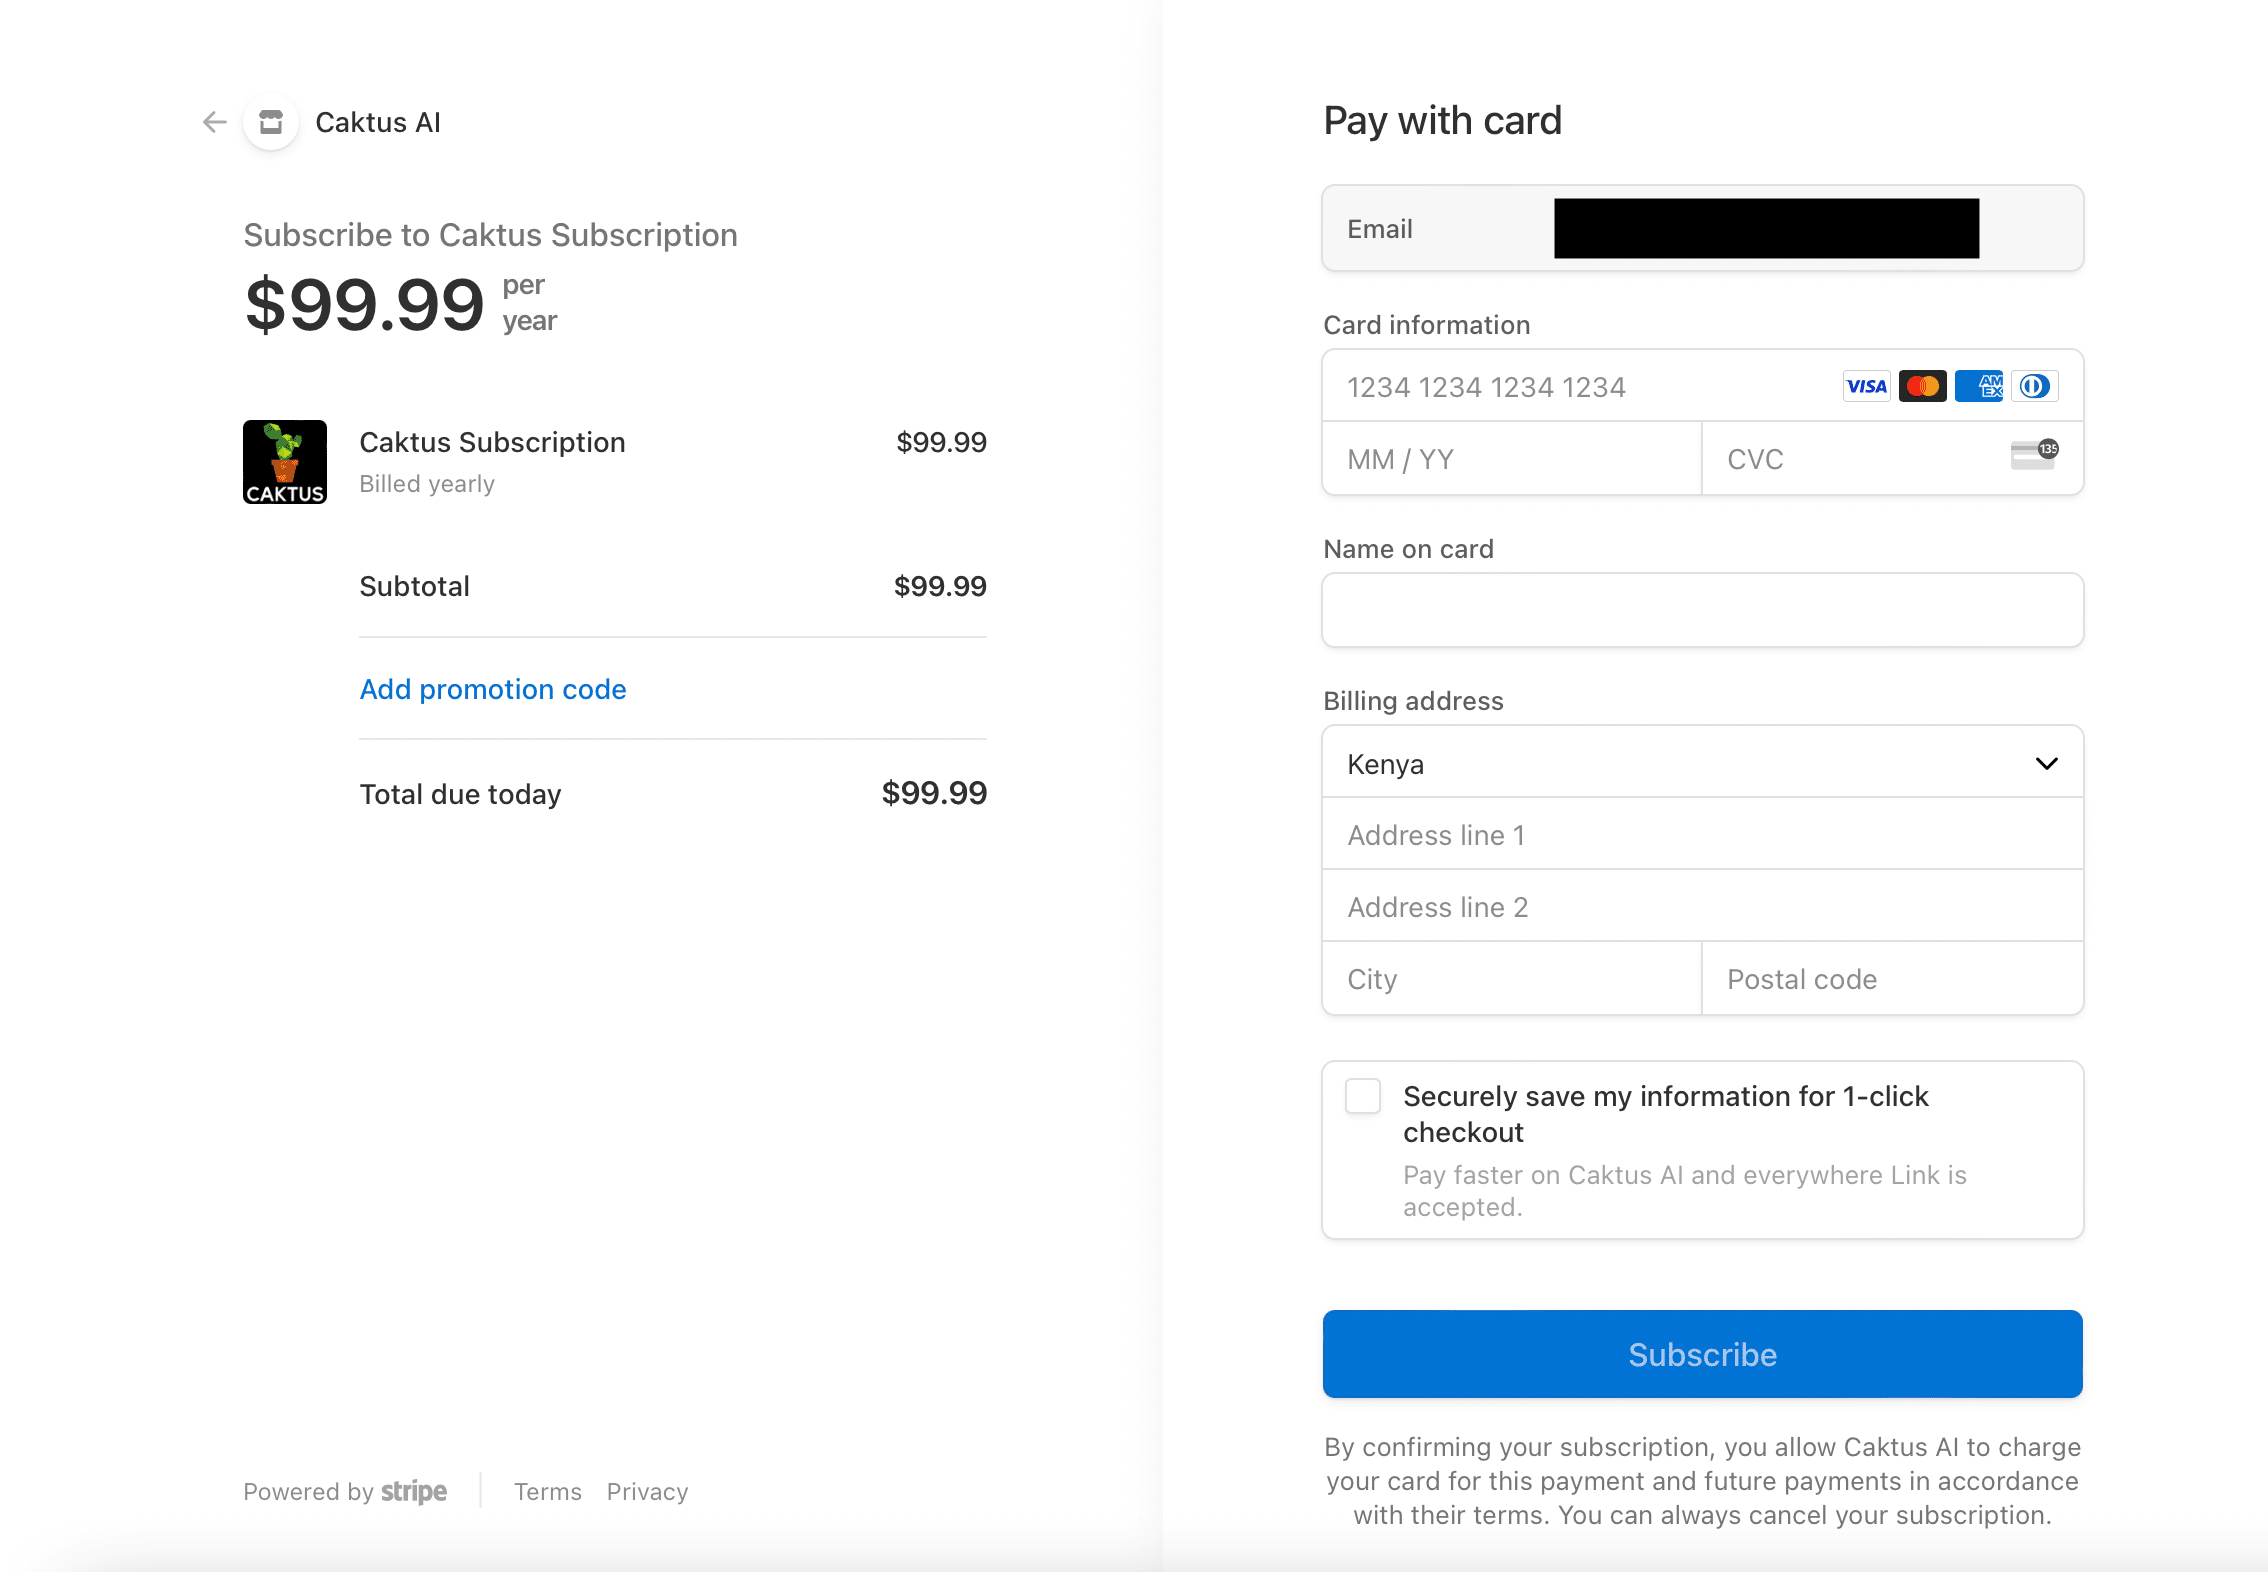Image resolution: width=2268 pixels, height=1572 pixels.
Task: Expand country list using chevron arrow
Action: point(2046,764)
